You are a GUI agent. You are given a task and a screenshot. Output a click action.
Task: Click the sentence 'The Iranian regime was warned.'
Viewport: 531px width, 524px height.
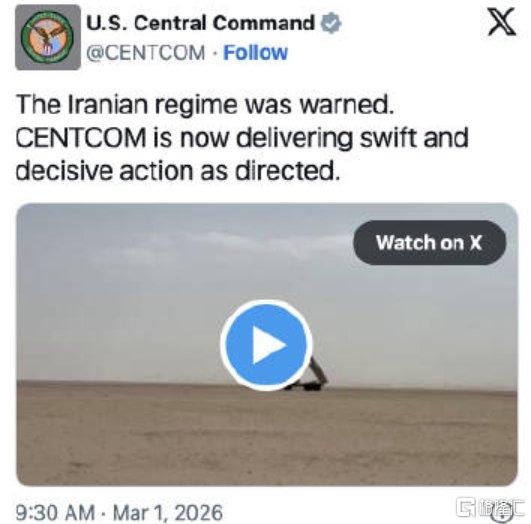pos(205,104)
